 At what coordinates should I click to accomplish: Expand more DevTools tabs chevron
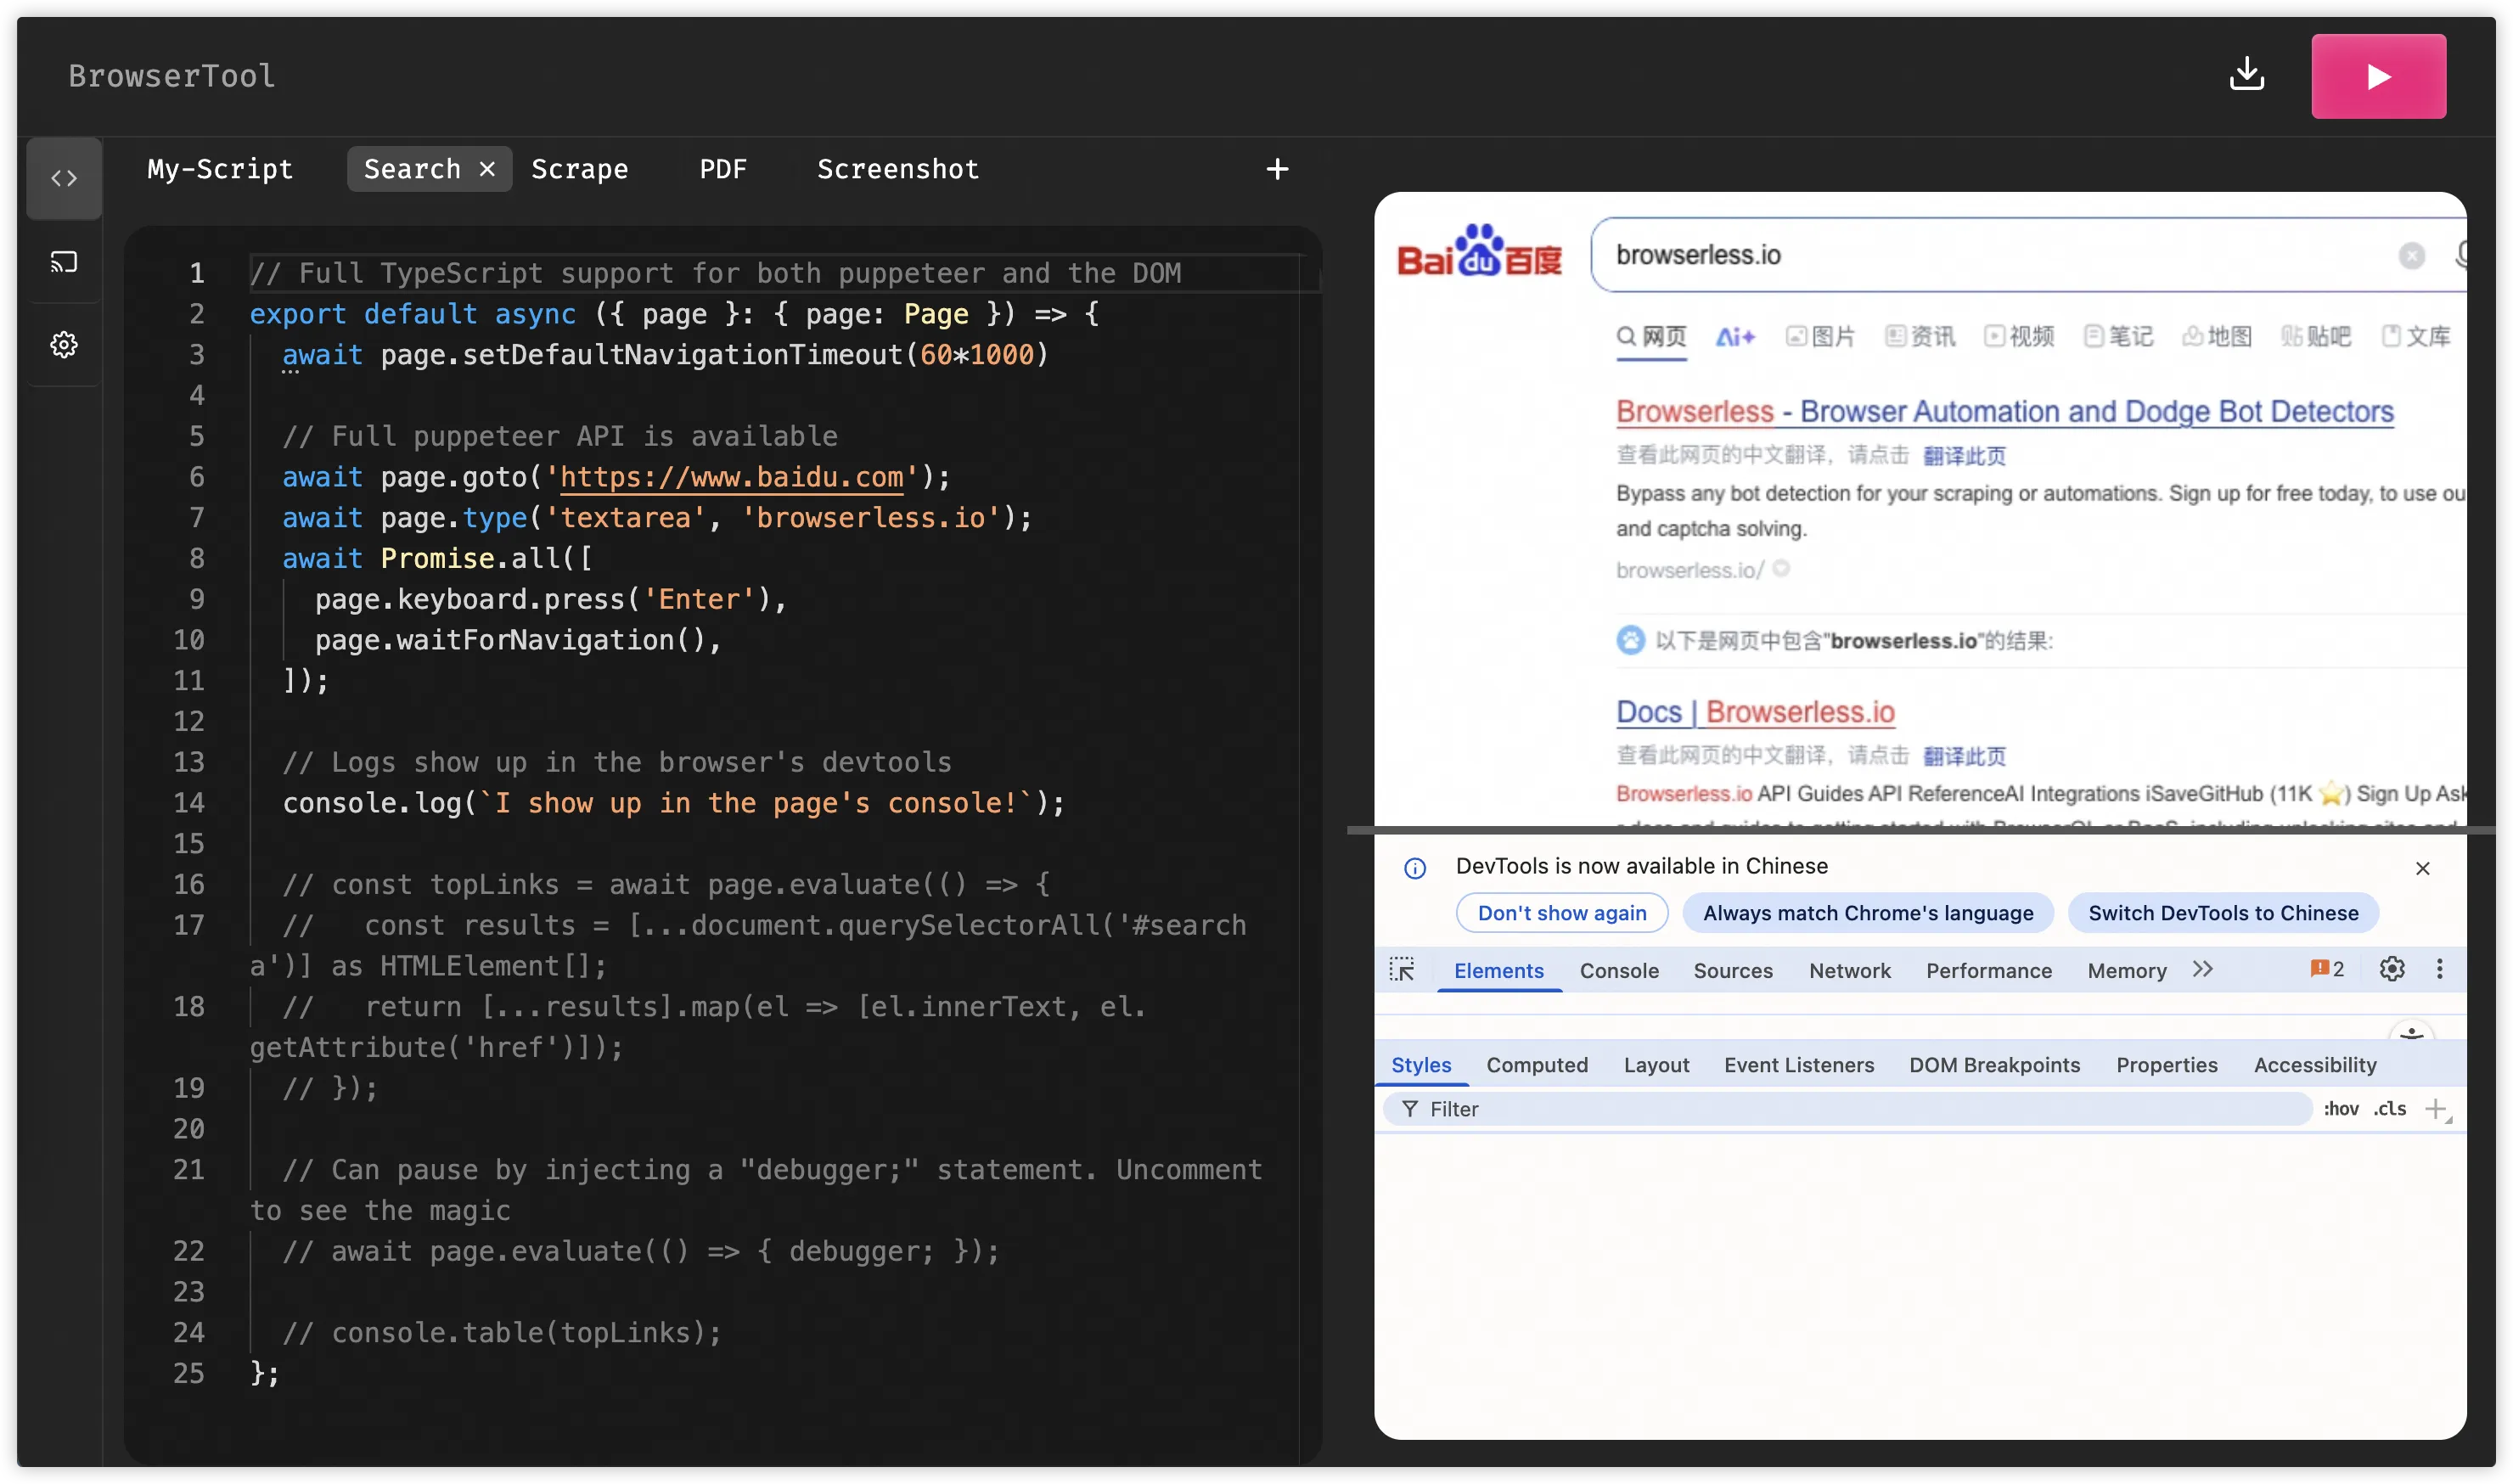click(2203, 969)
